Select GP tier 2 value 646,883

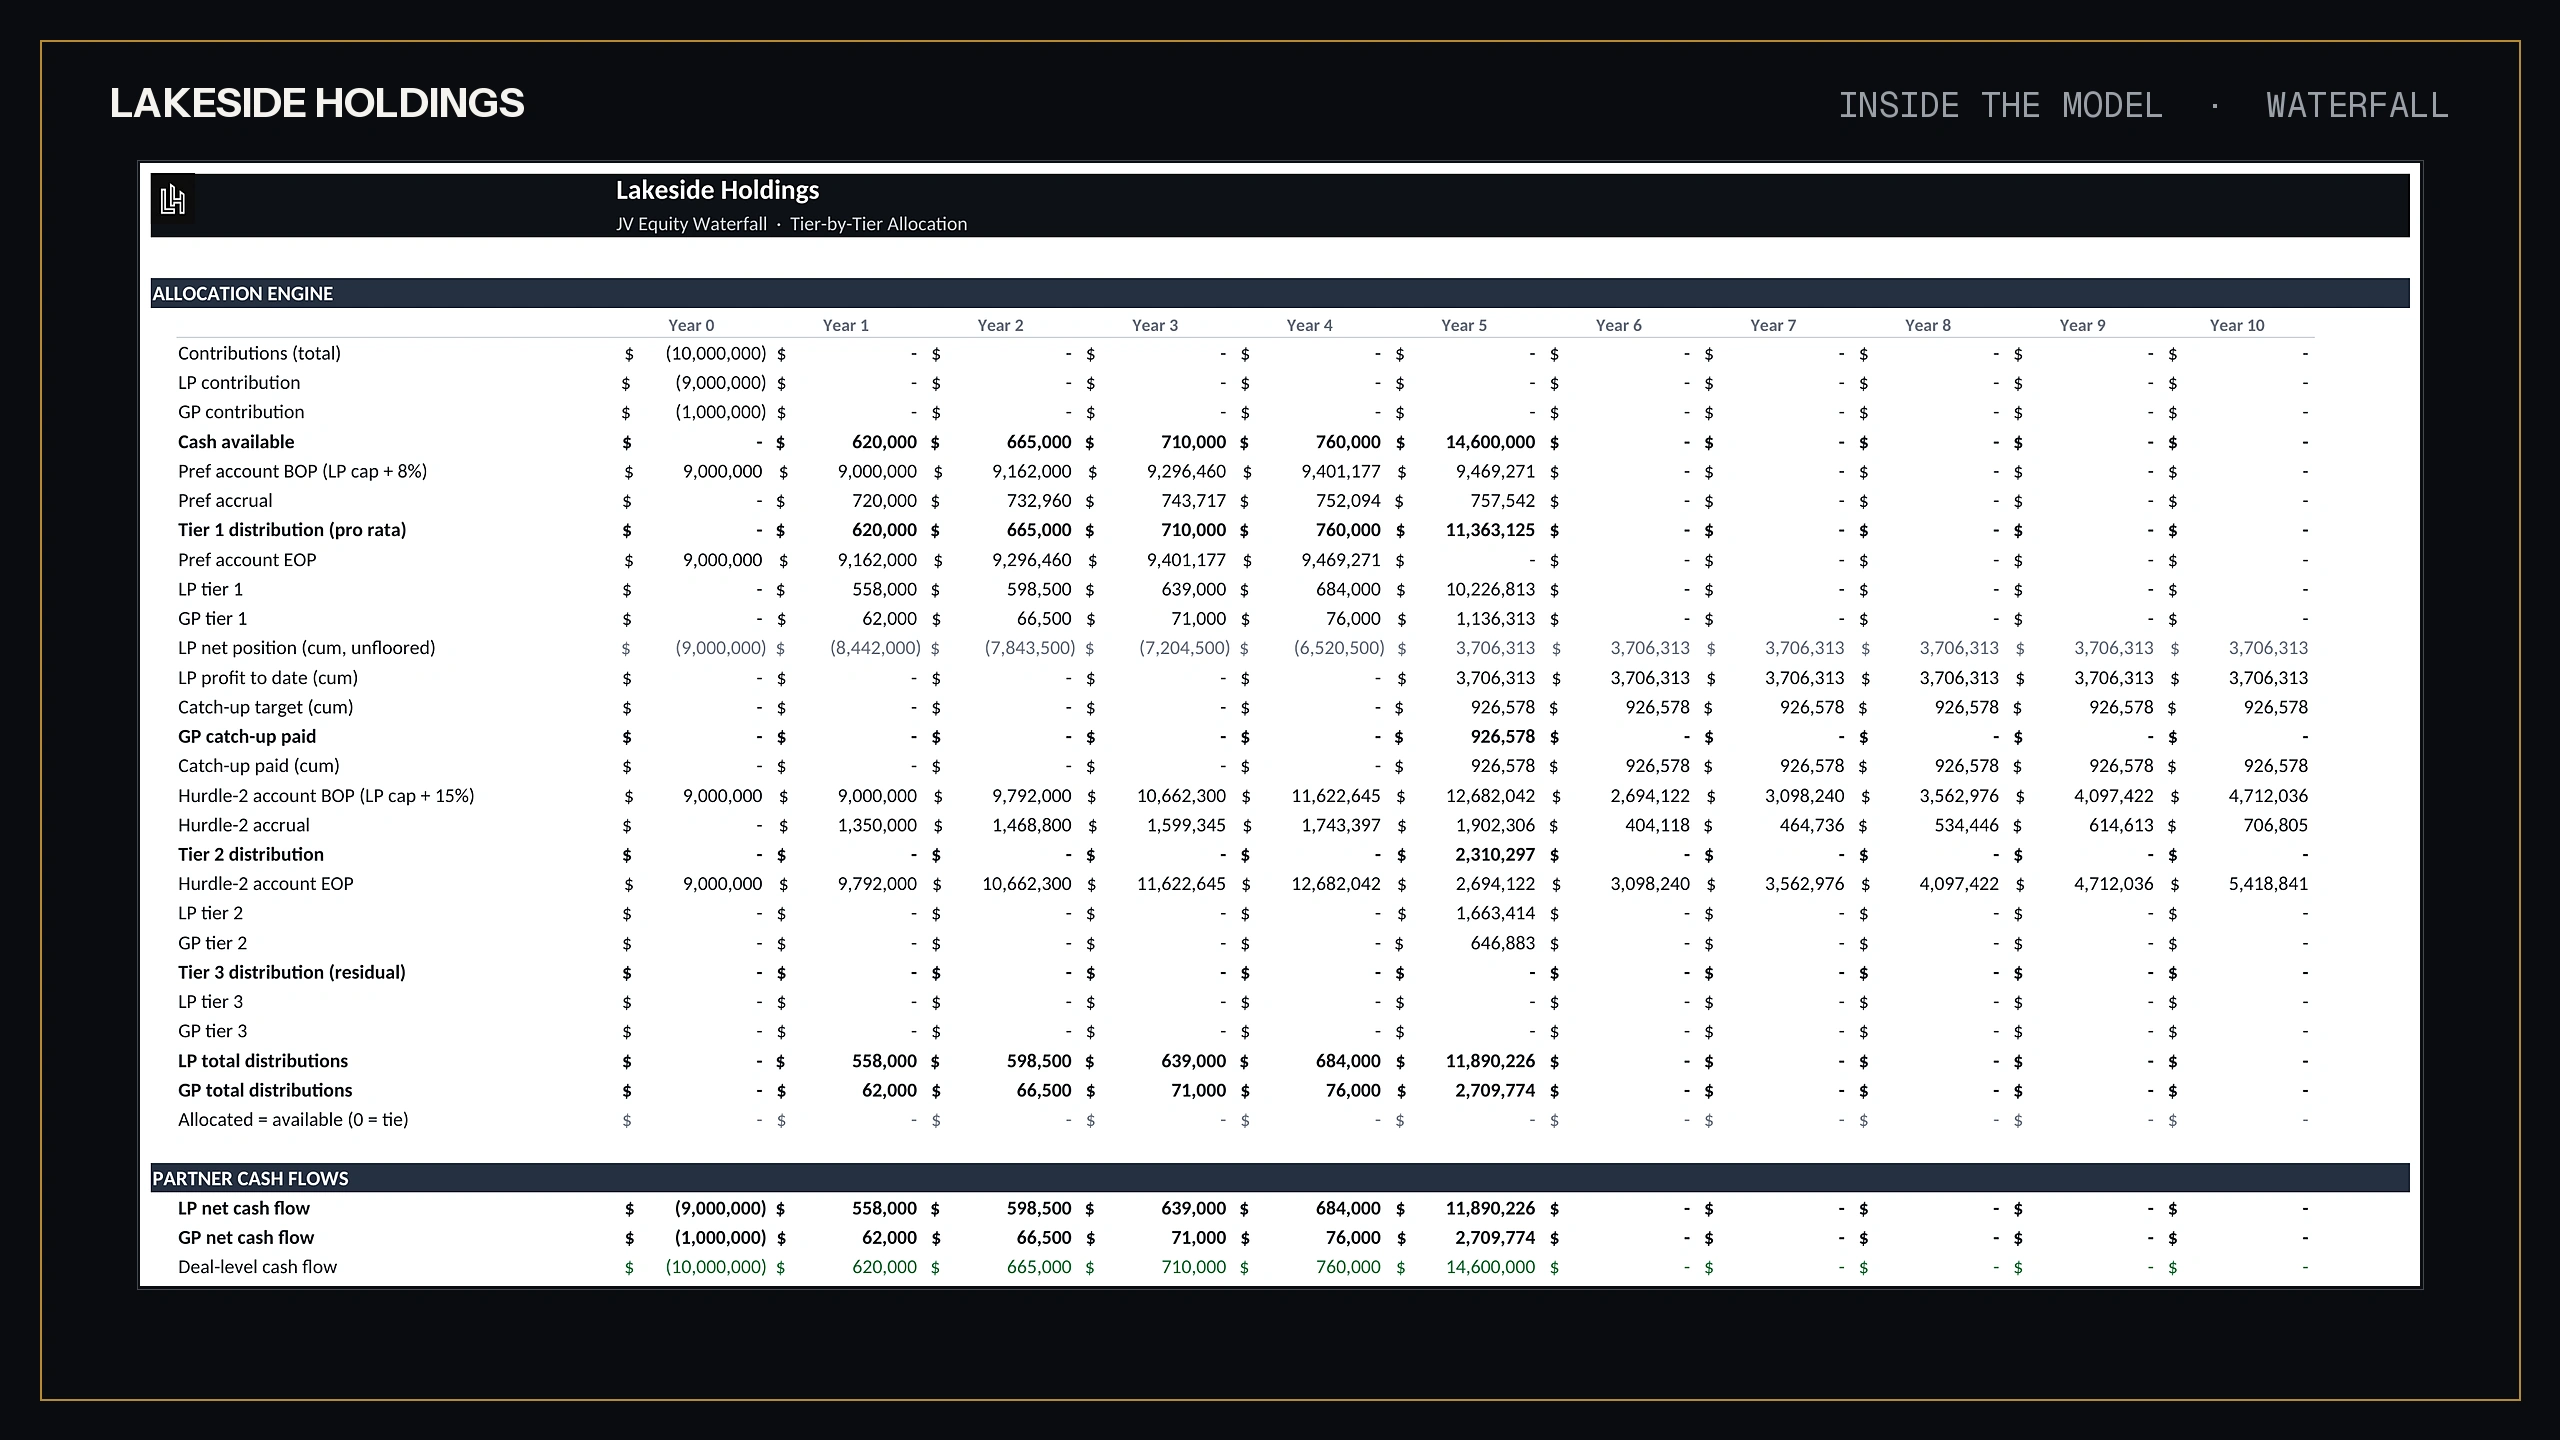[1502, 943]
